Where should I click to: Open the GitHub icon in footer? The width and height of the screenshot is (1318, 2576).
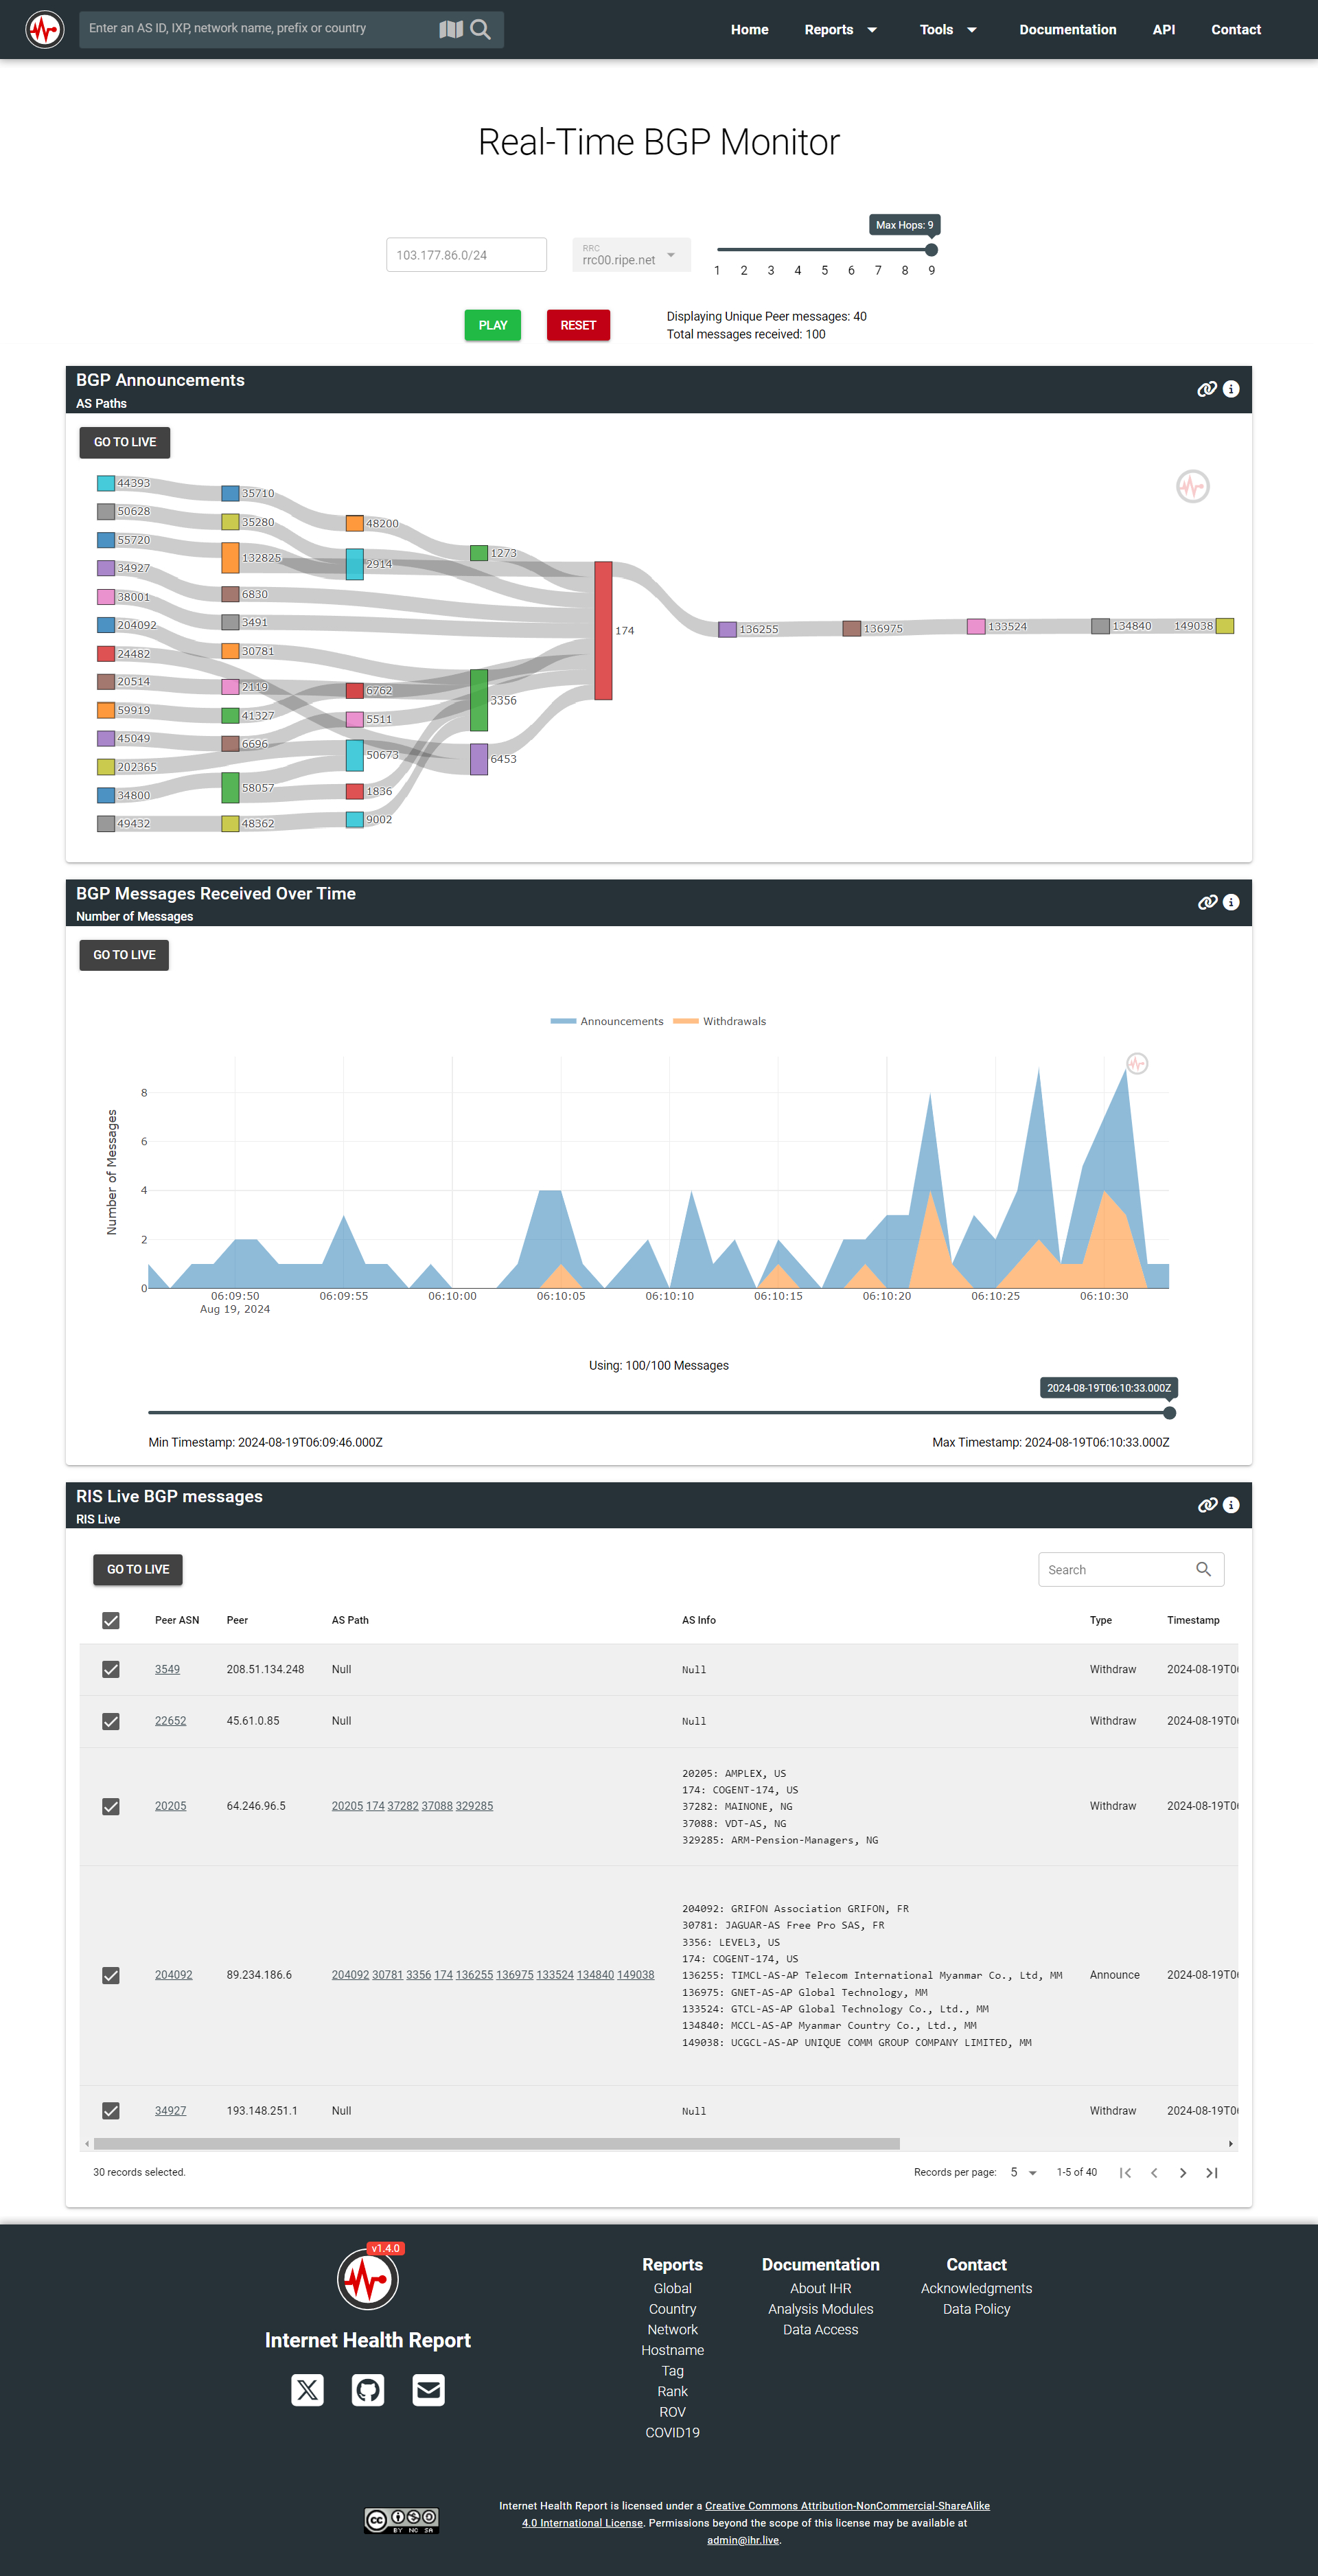pos(368,2390)
